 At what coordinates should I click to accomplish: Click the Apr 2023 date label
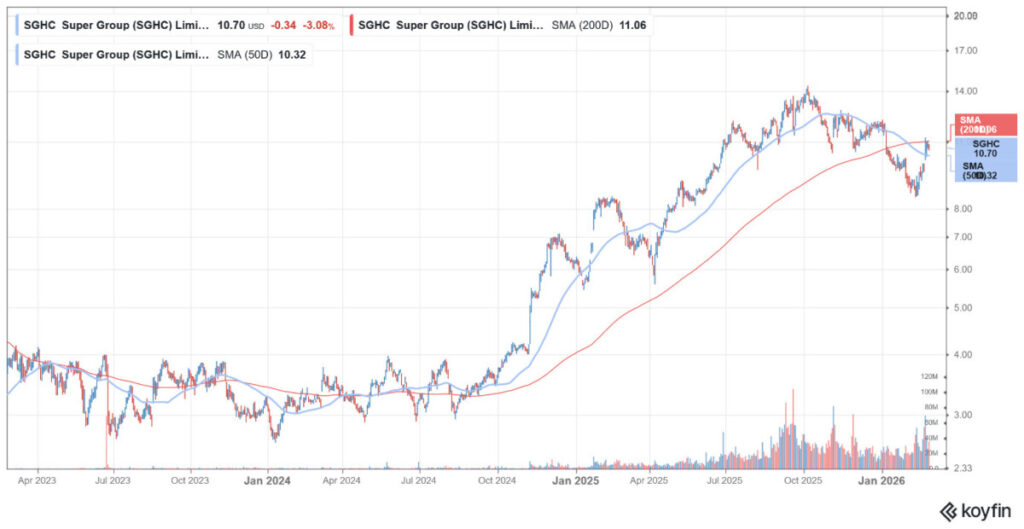pos(37,481)
